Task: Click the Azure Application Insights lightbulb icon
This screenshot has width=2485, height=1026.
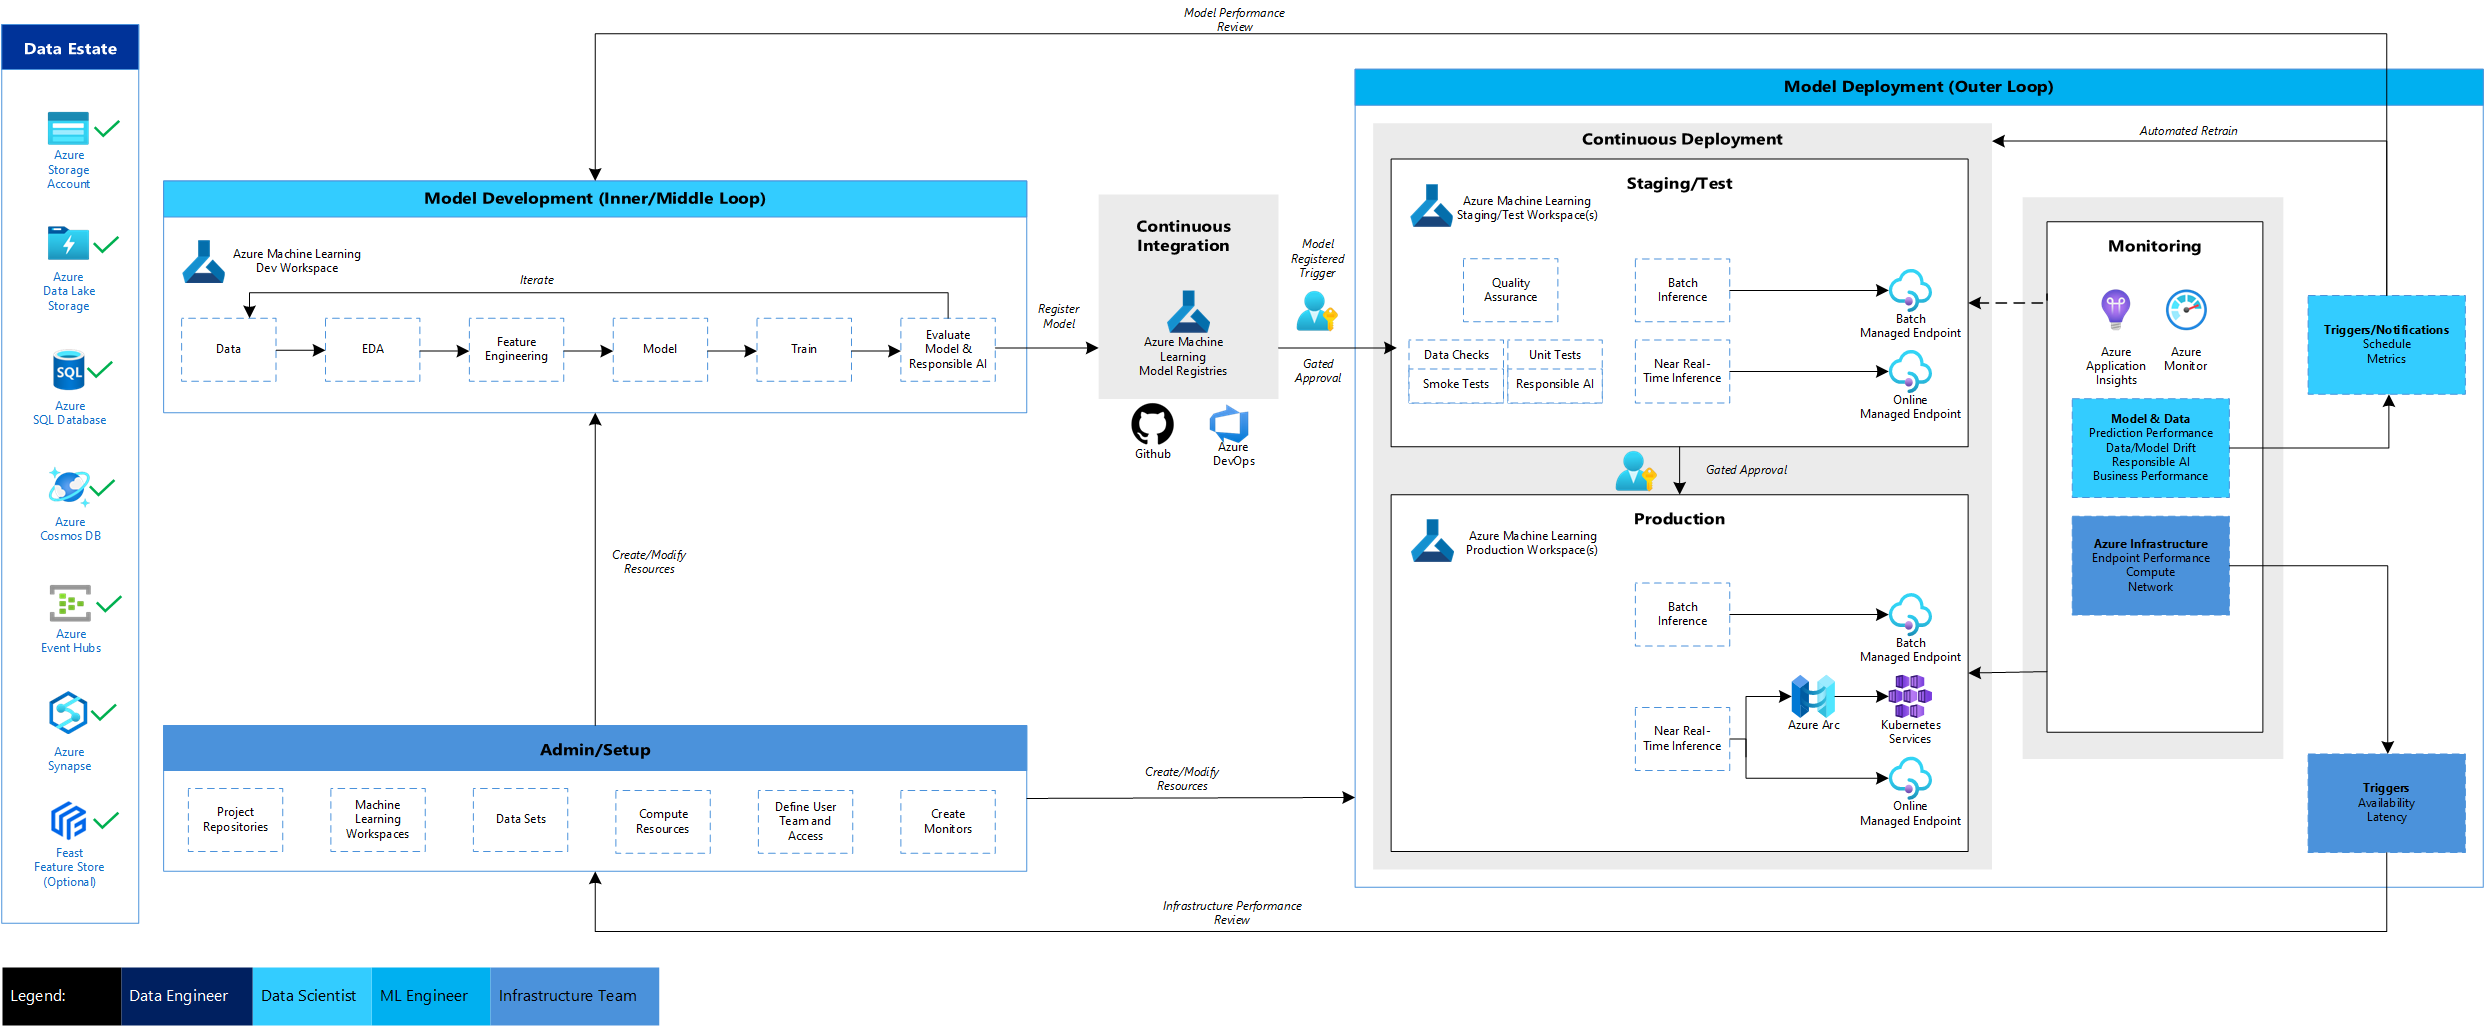Action: point(2115,310)
